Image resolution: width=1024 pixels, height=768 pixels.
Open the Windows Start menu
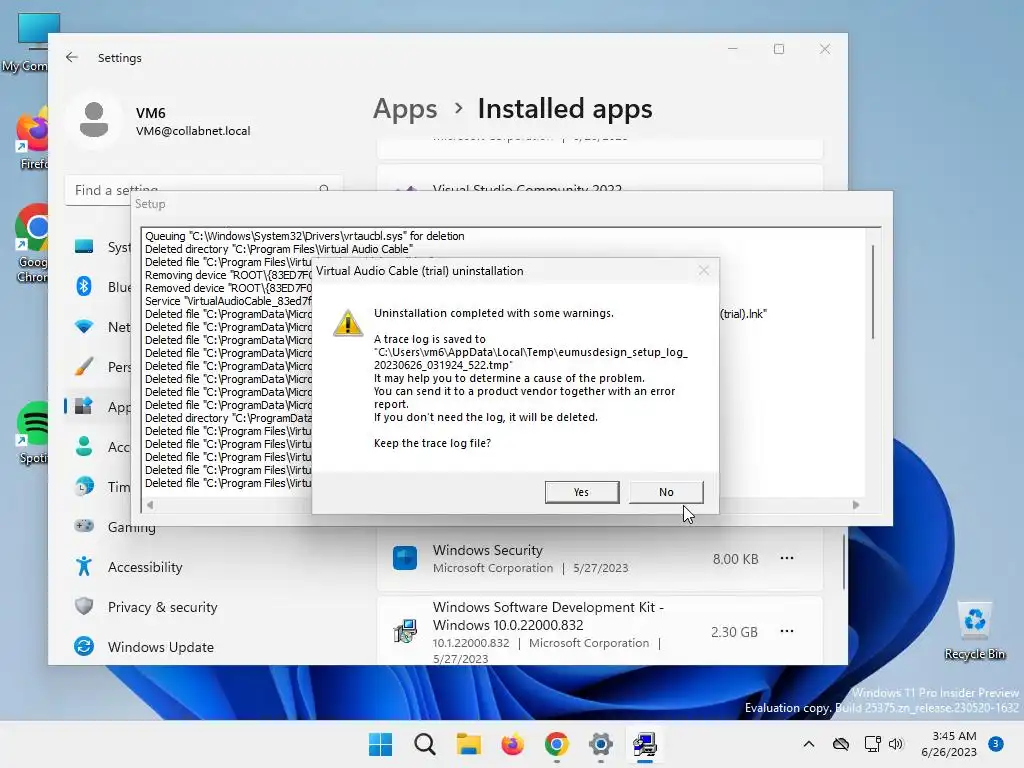(381, 744)
